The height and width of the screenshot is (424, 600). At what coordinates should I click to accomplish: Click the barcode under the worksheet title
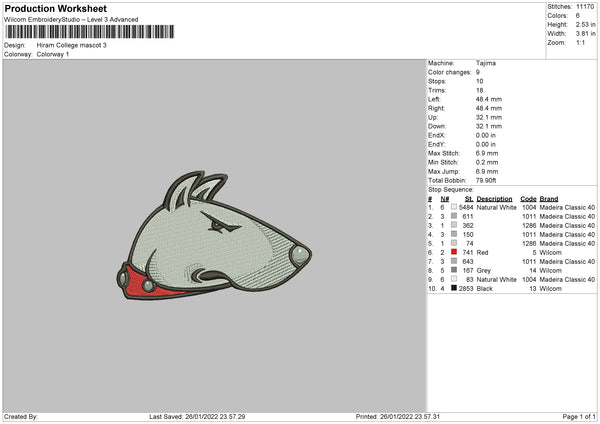point(90,32)
